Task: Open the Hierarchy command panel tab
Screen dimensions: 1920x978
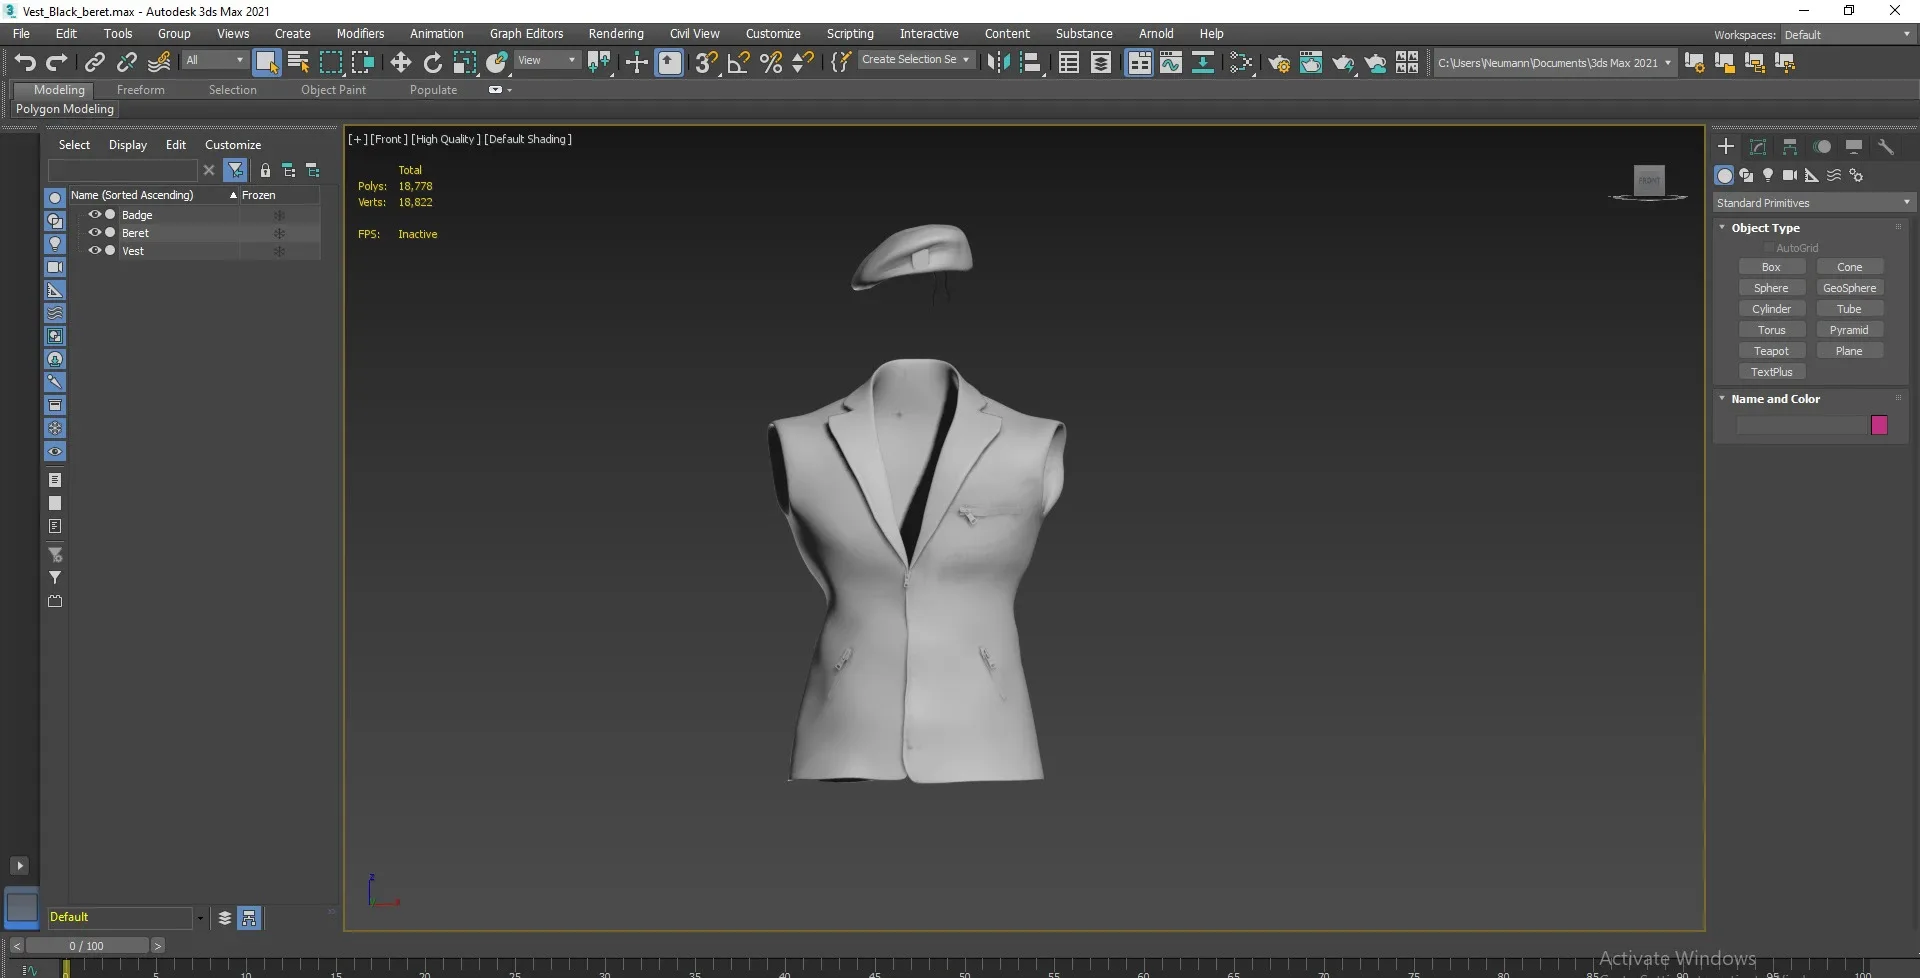Action: [x=1790, y=146]
